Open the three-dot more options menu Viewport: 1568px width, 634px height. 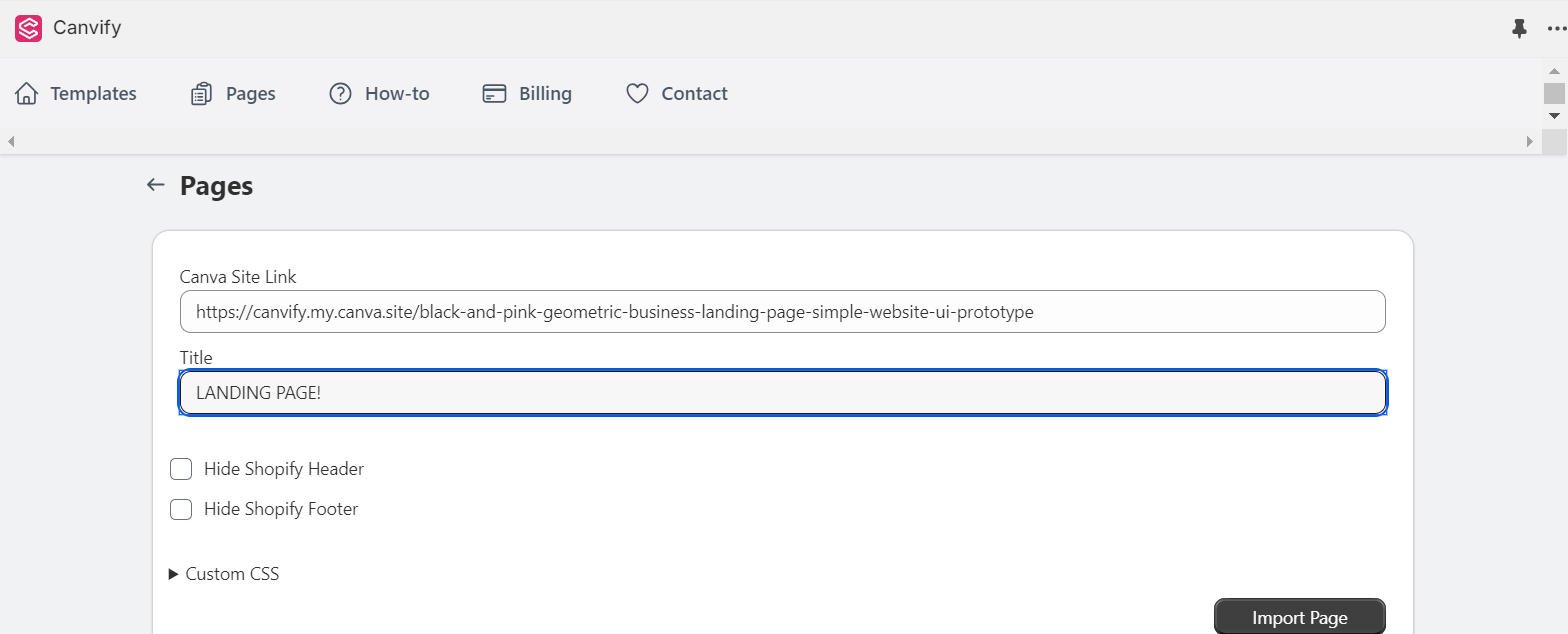tap(1556, 29)
